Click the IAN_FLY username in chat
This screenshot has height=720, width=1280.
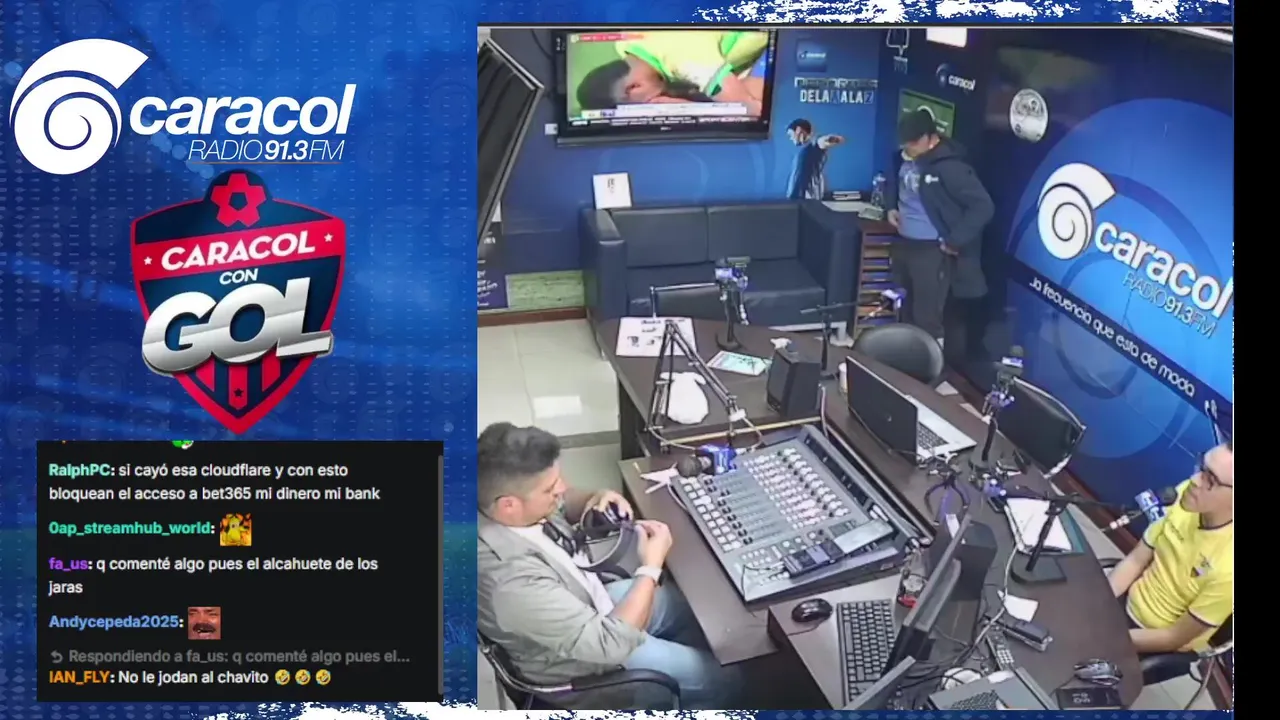[80, 677]
